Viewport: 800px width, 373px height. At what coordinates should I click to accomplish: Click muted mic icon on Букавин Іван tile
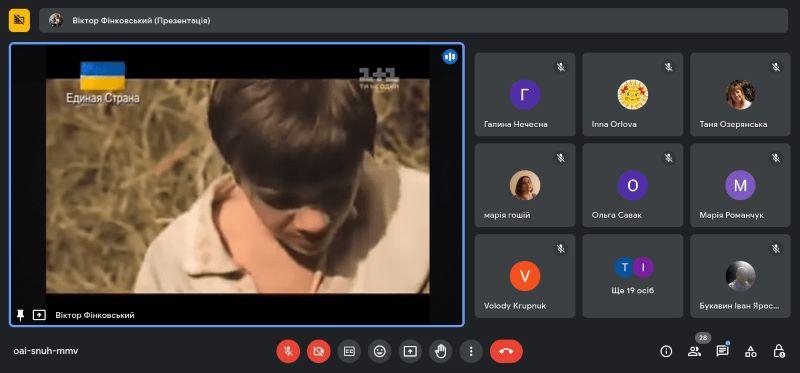click(x=776, y=248)
